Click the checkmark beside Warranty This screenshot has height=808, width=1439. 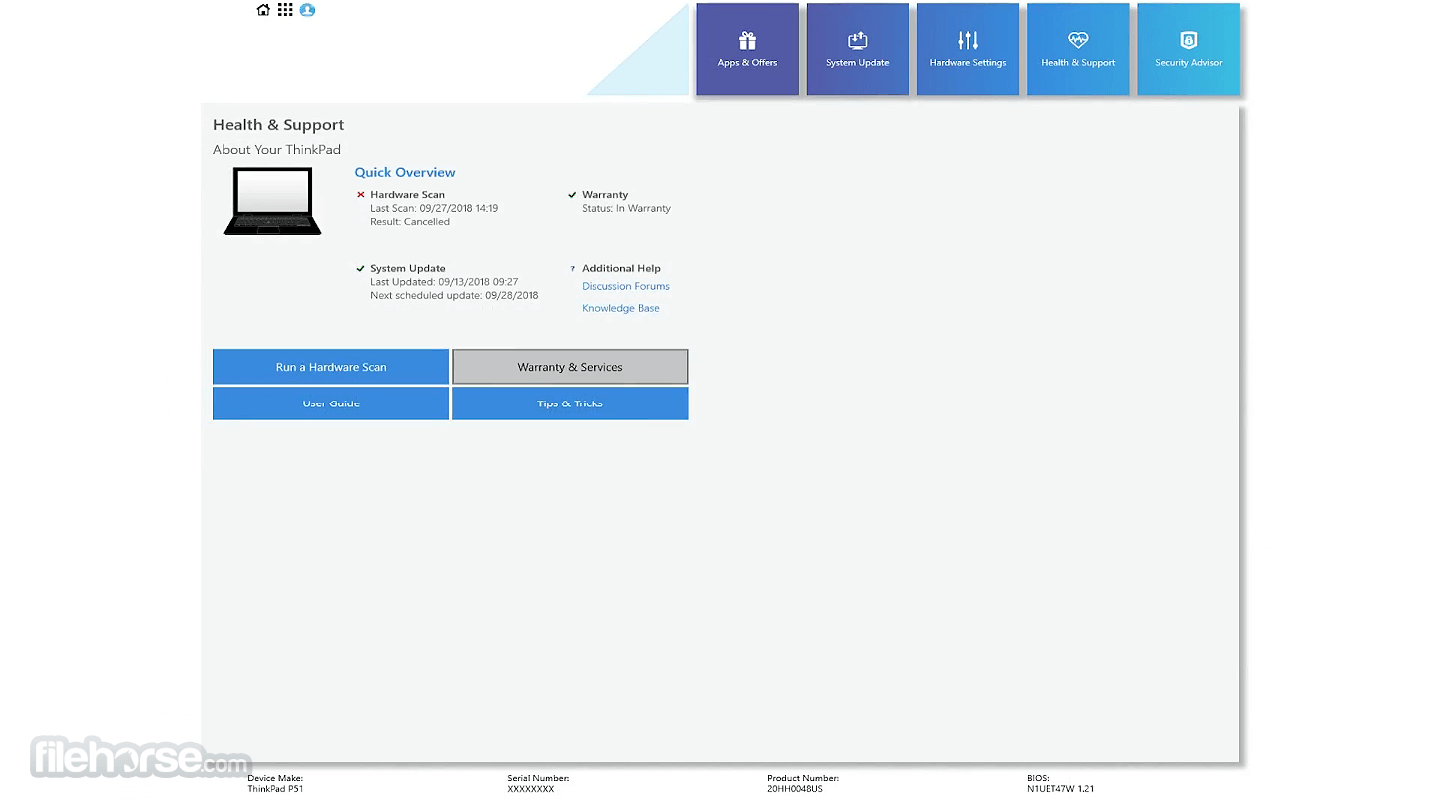click(x=573, y=195)
